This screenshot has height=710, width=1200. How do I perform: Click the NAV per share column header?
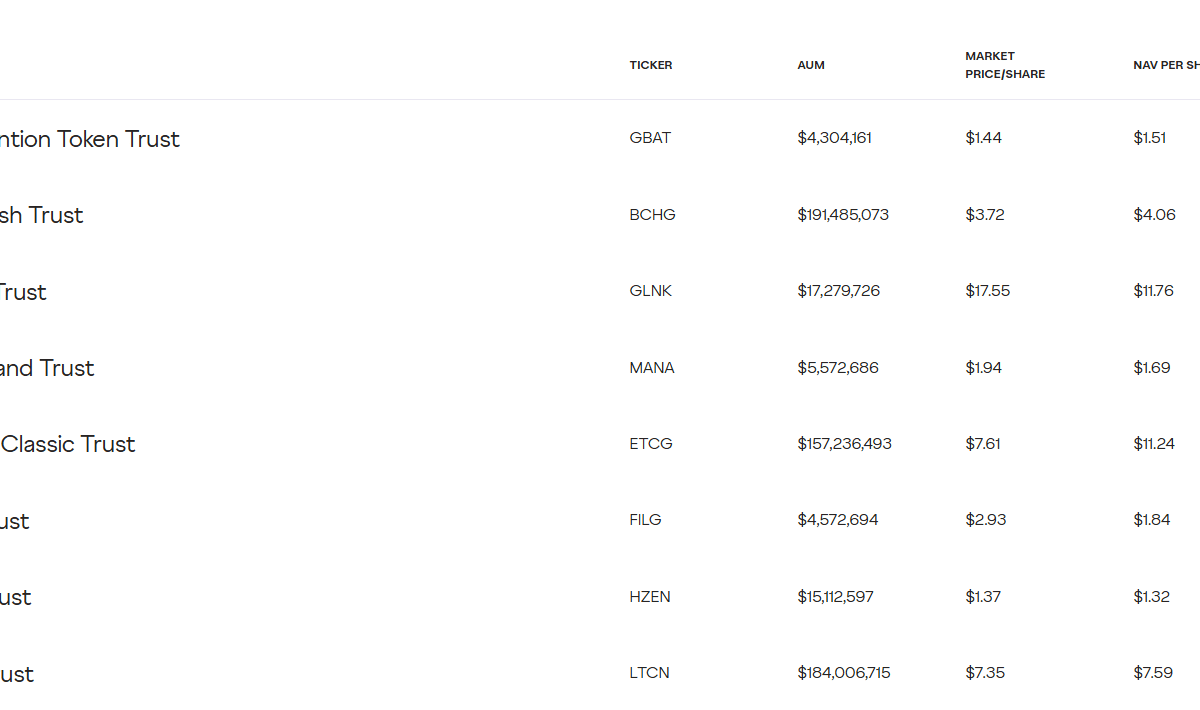point(1166,65)
